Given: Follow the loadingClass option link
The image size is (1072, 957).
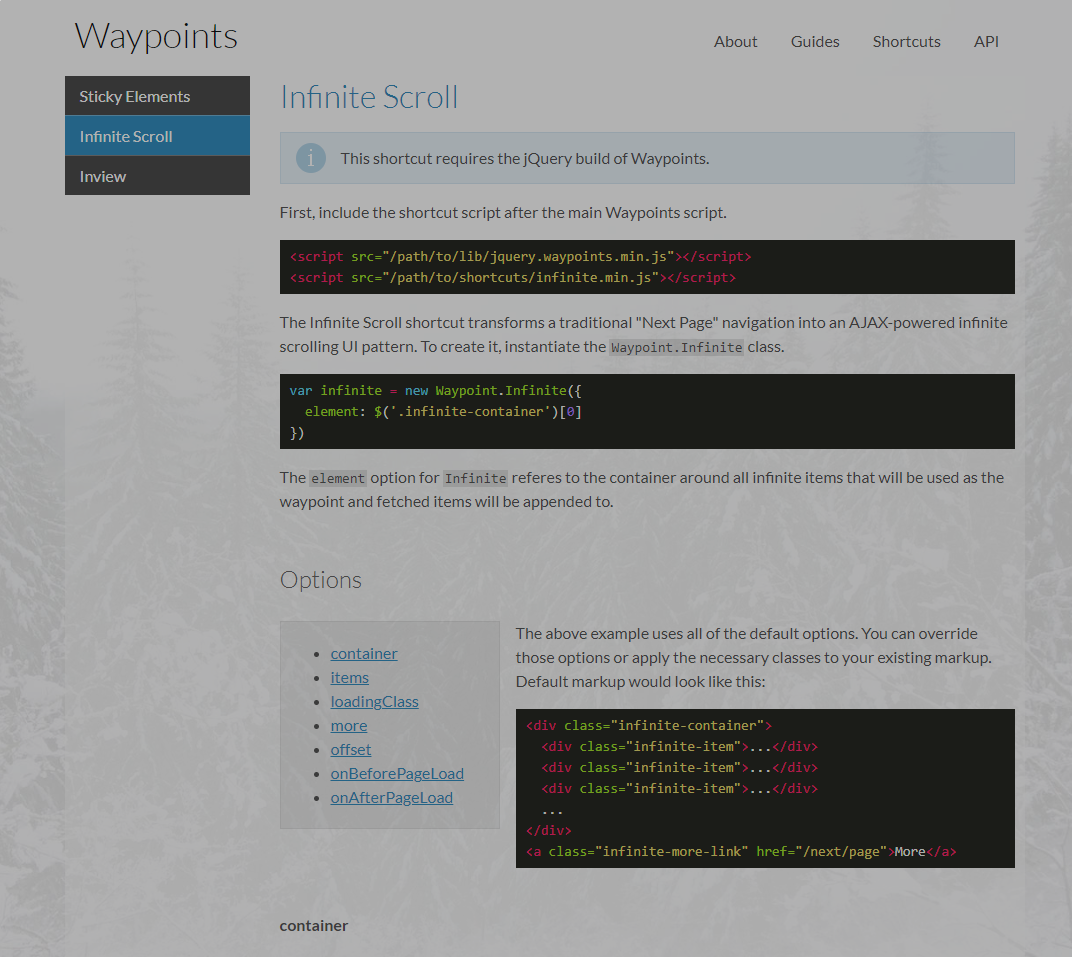Looking at the screenshot, I should coord(374,701).
